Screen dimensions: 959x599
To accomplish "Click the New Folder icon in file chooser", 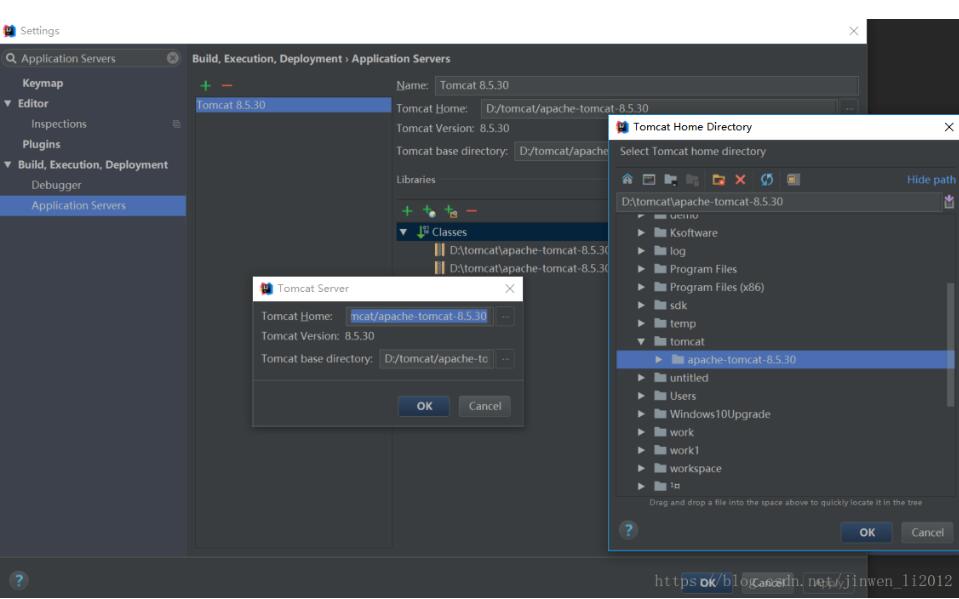I will pyautogui.click(x=718, y=180).
